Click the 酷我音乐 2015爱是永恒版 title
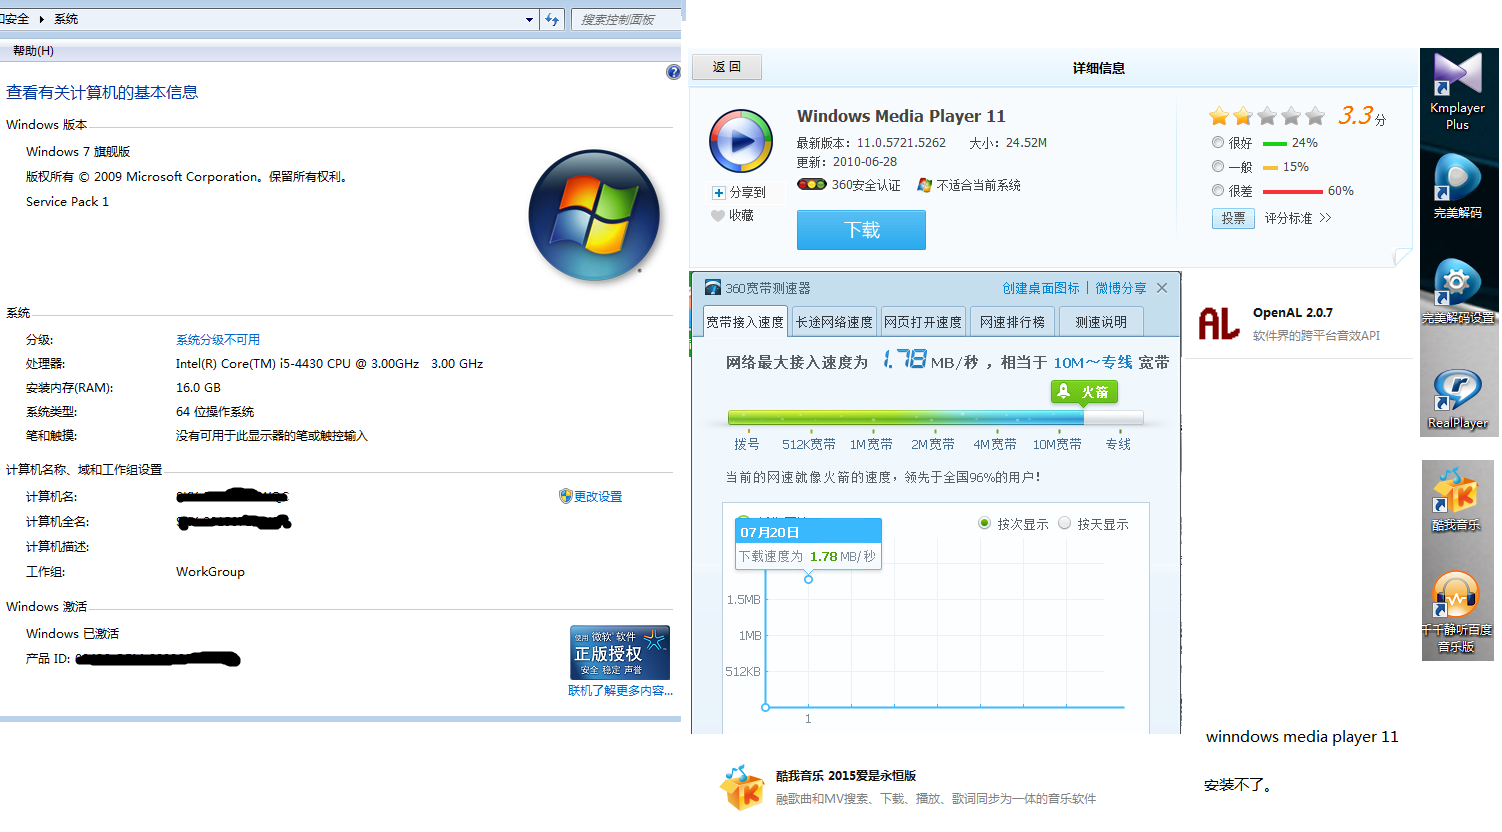Viewport: 1502px width, 832px height. [x=846, y=776]
